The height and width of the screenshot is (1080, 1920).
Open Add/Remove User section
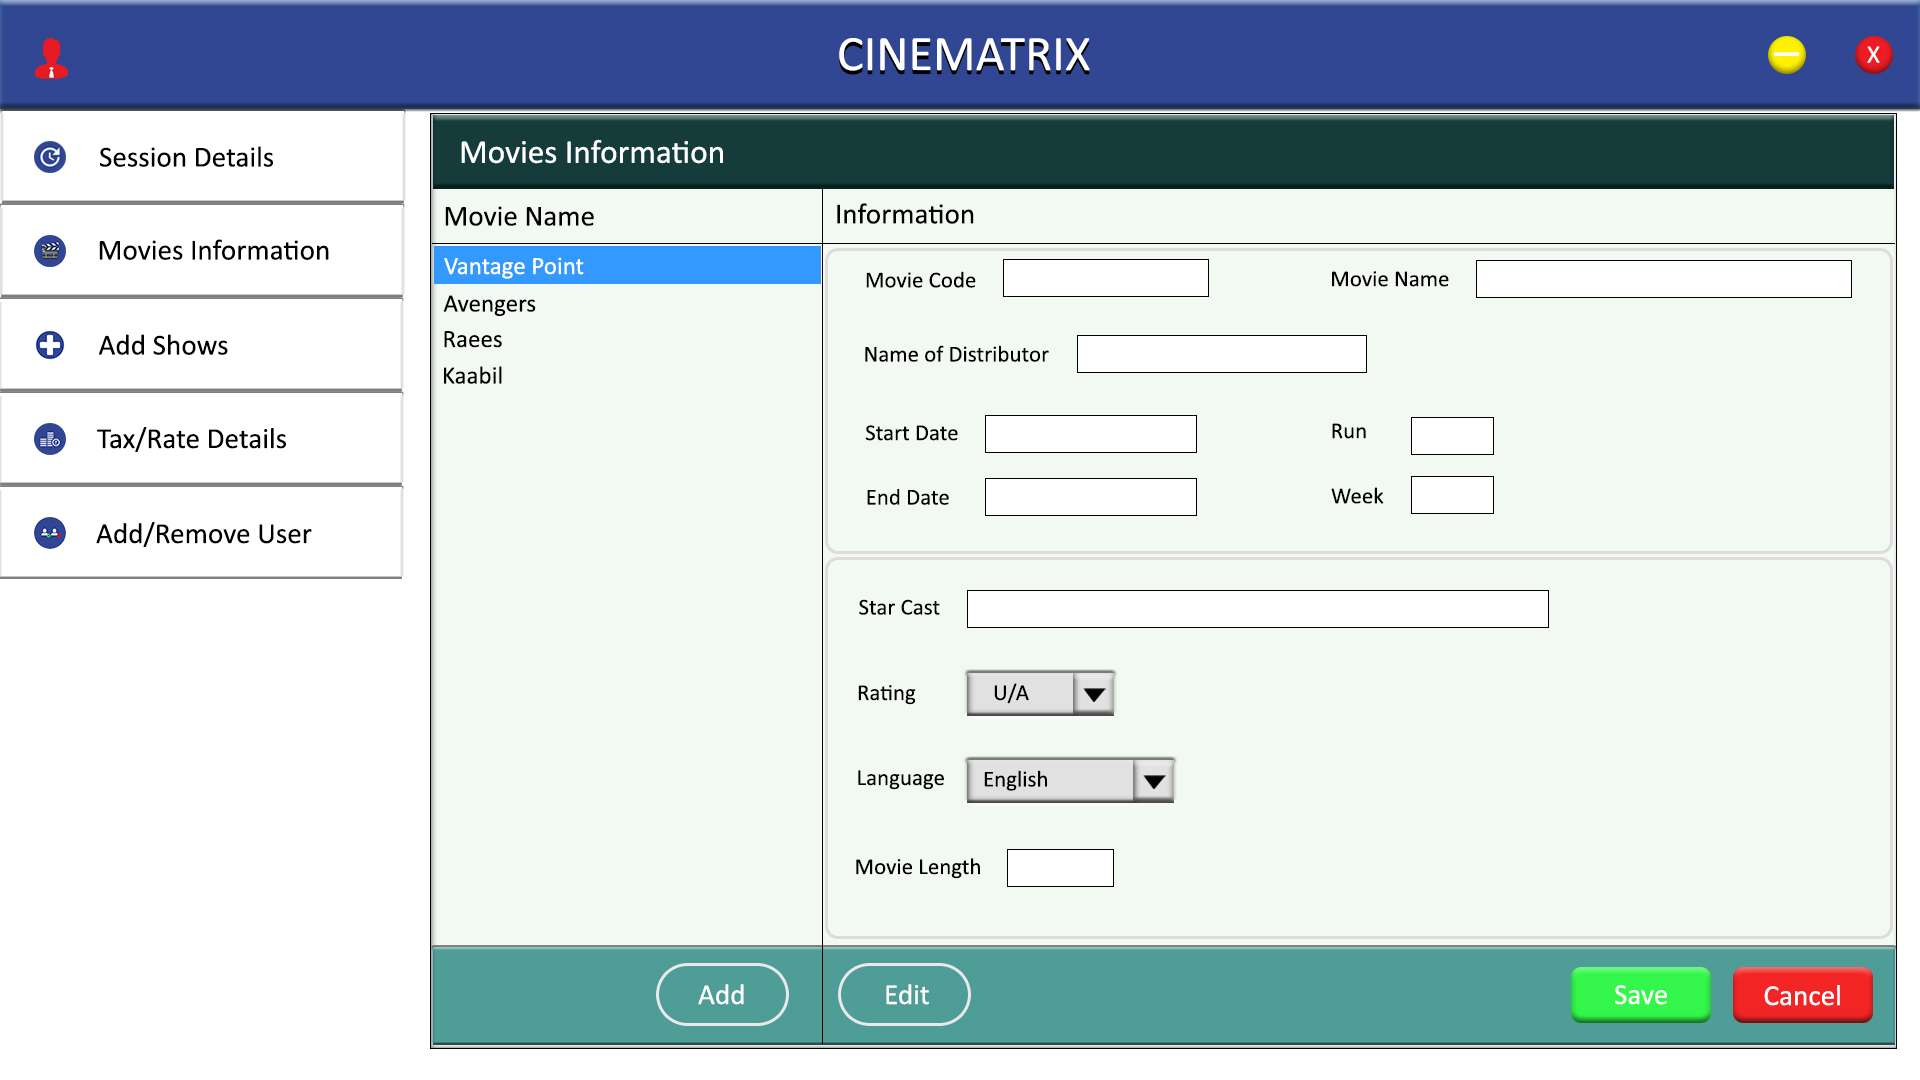202,533
